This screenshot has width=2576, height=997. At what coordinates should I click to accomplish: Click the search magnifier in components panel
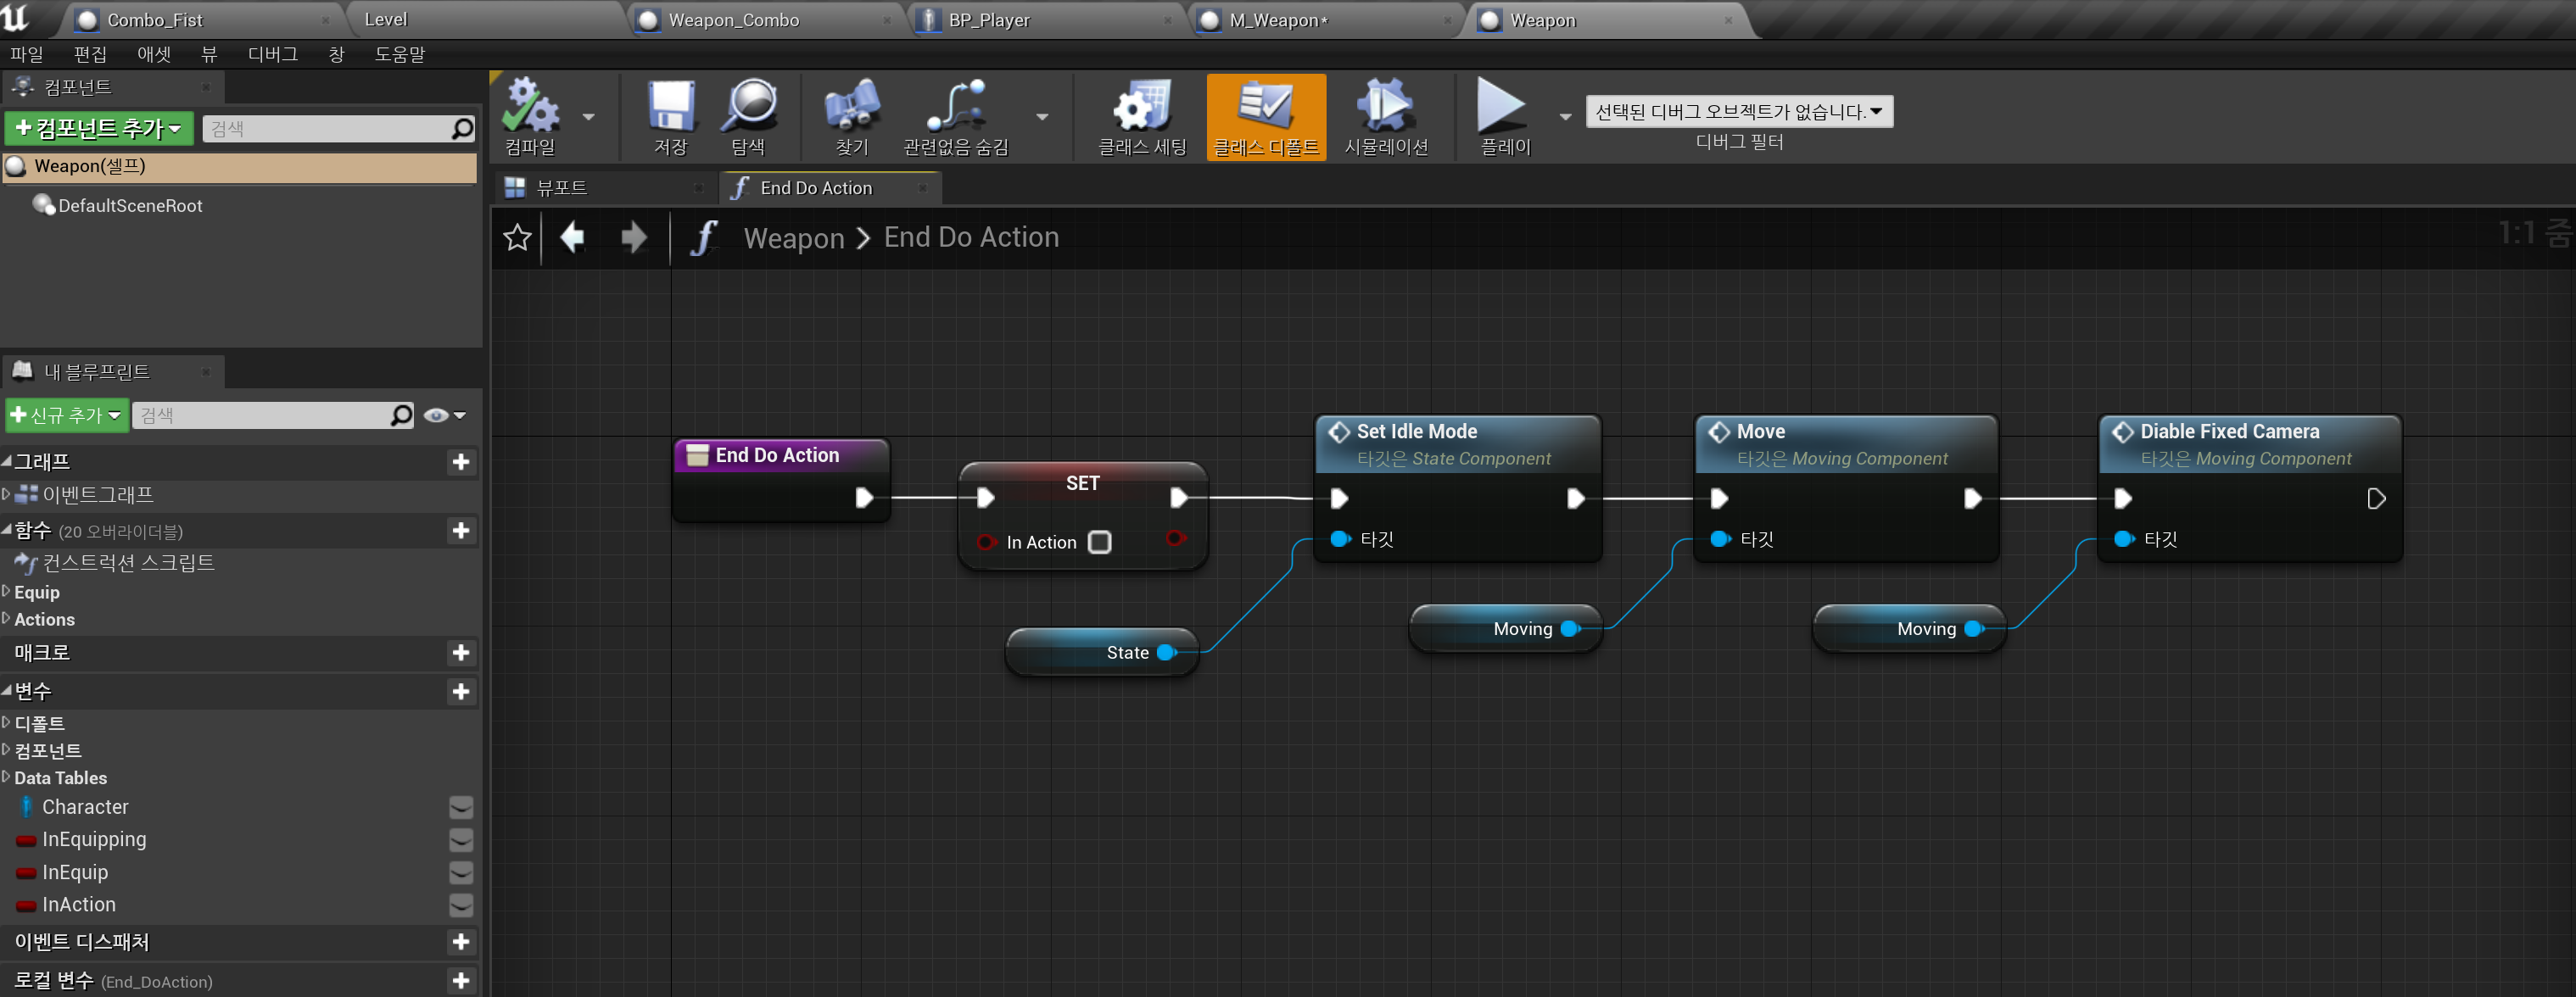tap(462, 129)
